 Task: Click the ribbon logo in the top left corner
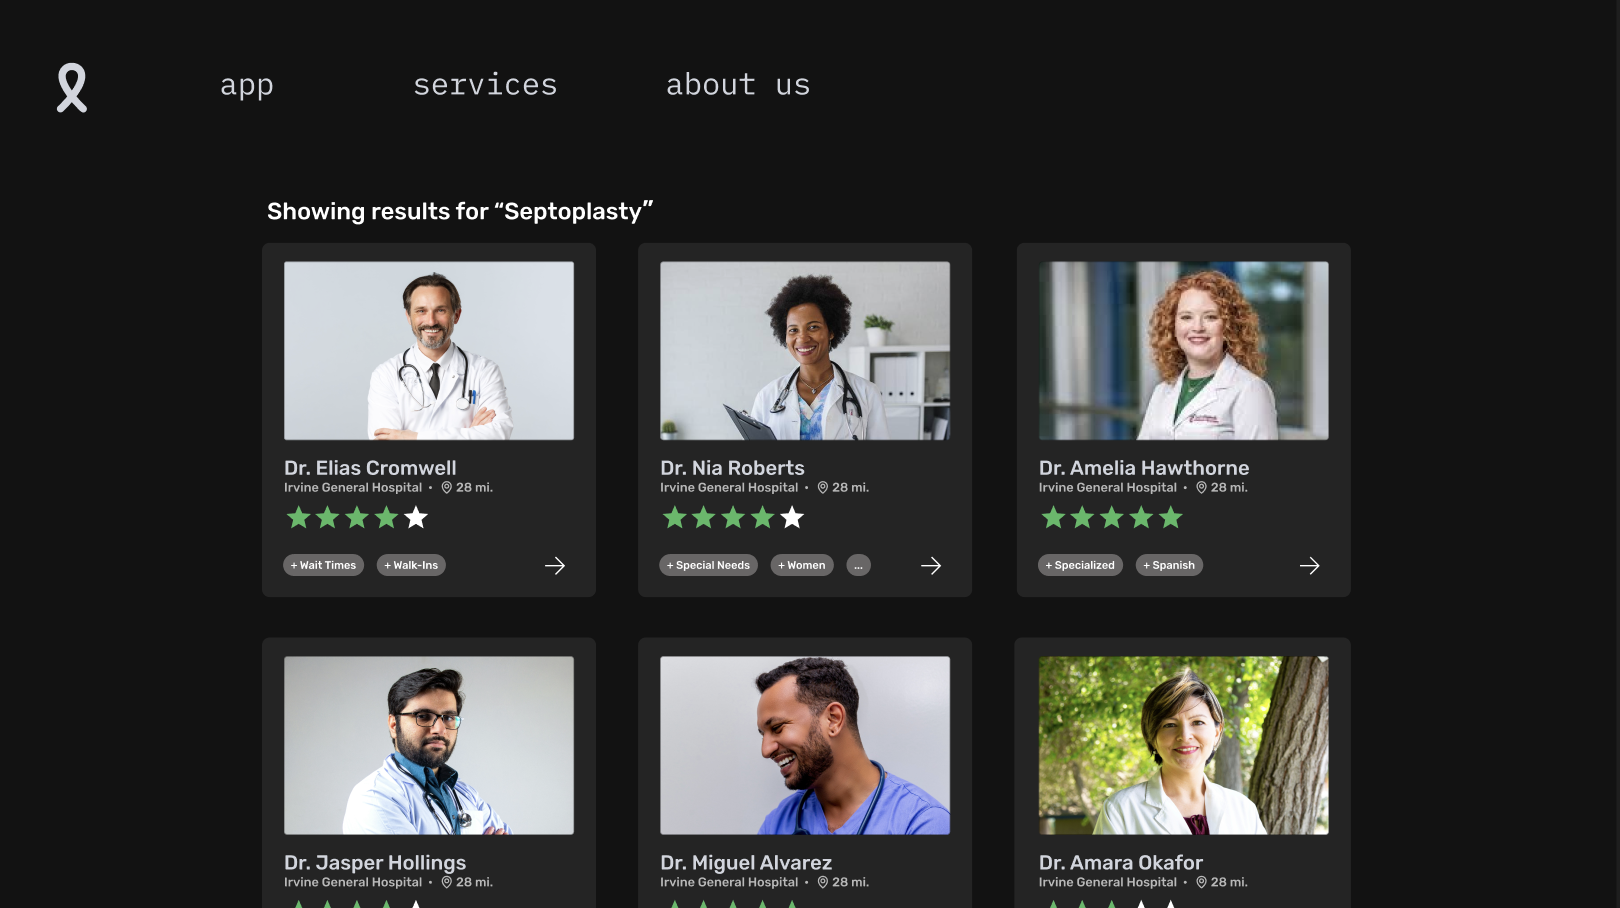[71, 89]
